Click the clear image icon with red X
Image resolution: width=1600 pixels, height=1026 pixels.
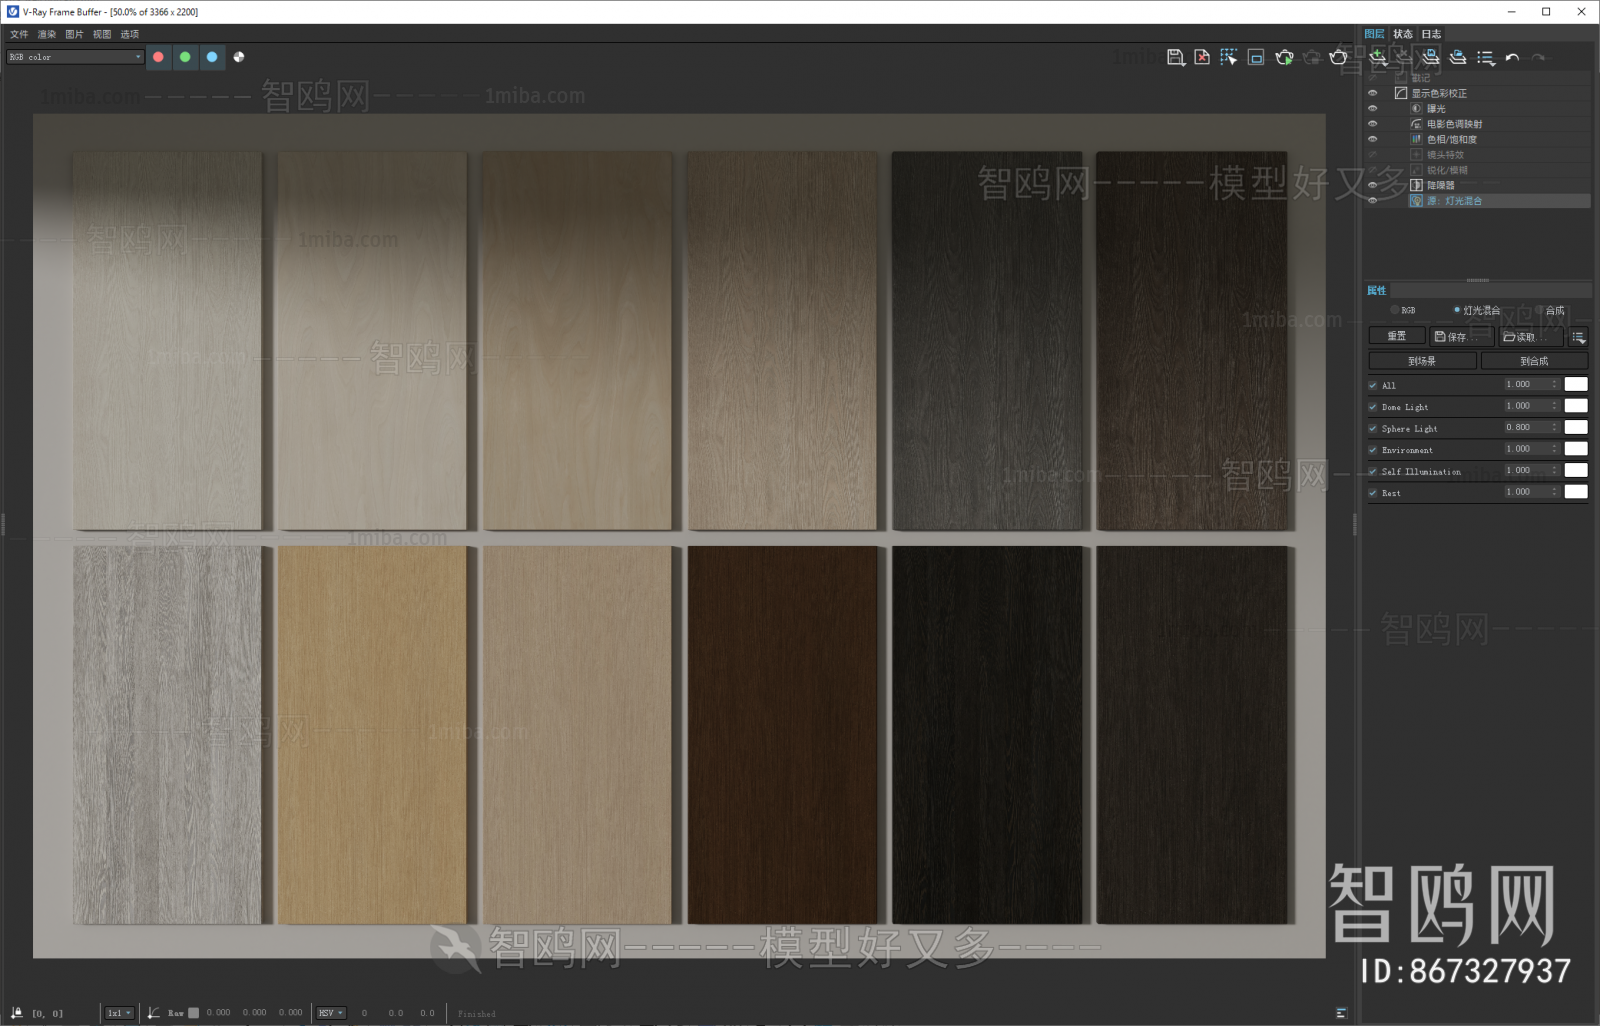point(1202,57)
